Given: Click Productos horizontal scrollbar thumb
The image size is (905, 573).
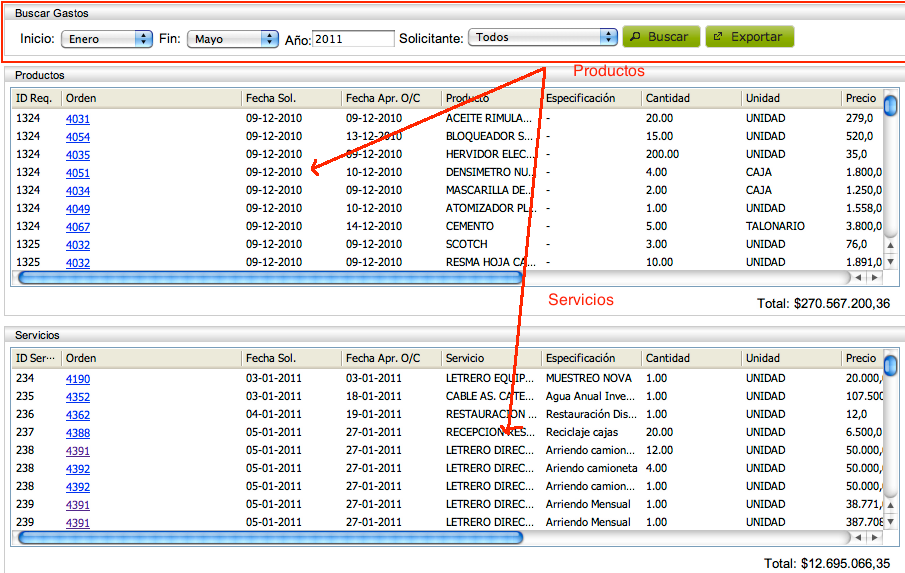Looking at the screenshot, I should (x=270, y=278).
